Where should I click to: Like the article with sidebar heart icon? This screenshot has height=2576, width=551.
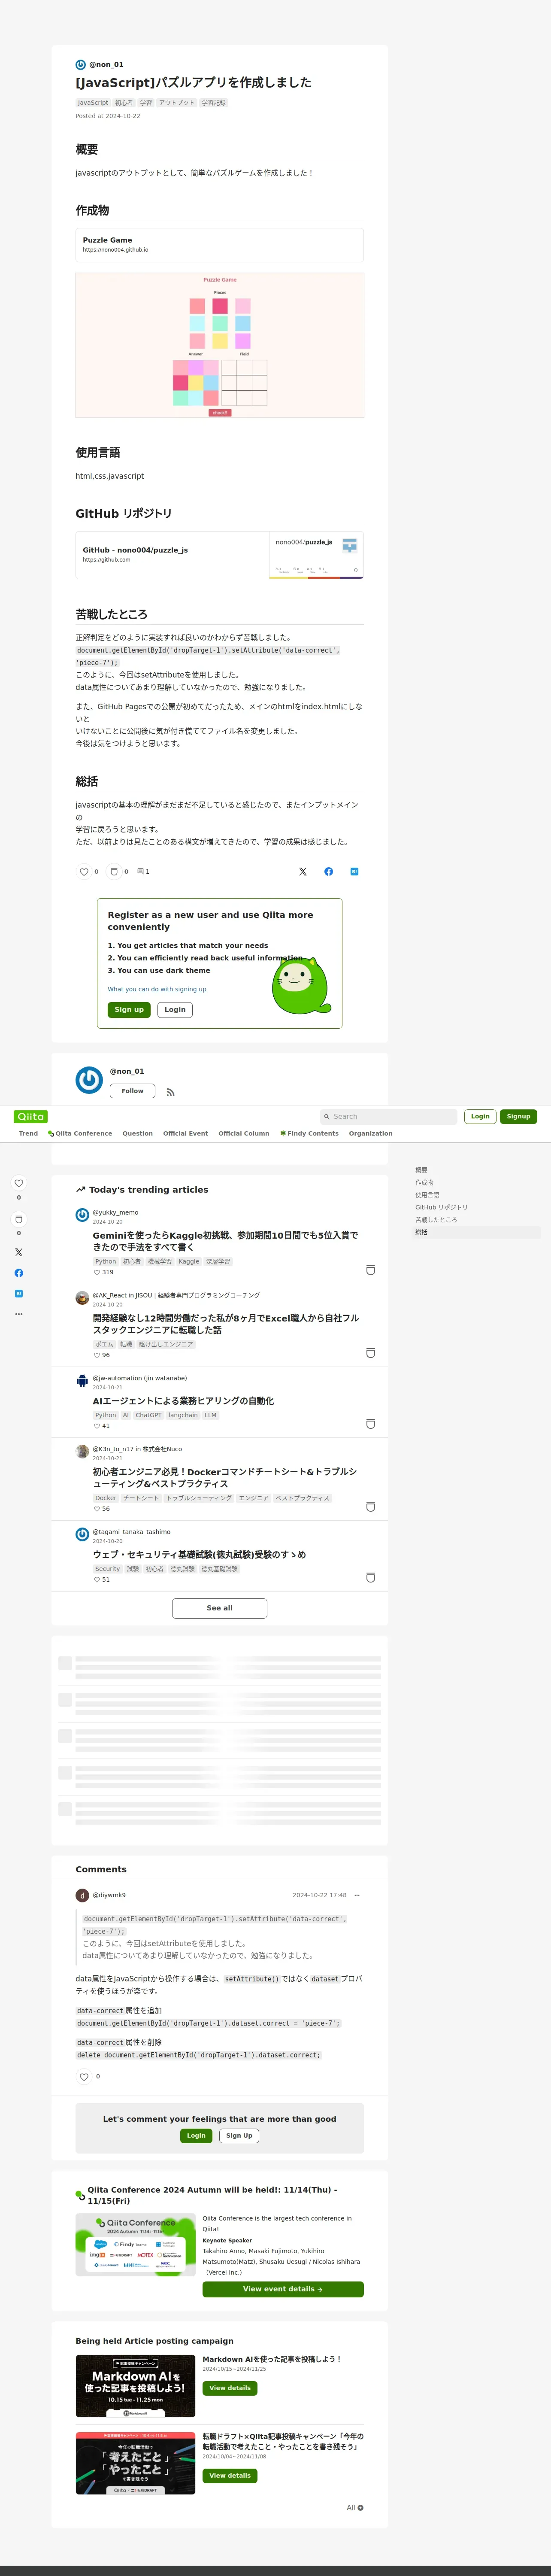click(x=18, y=1183)
